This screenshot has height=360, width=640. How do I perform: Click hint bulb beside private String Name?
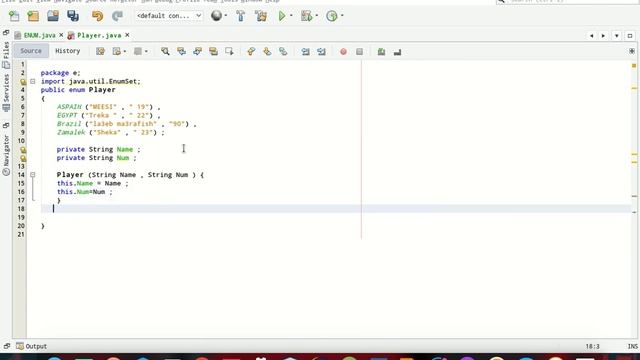[23, 150]
